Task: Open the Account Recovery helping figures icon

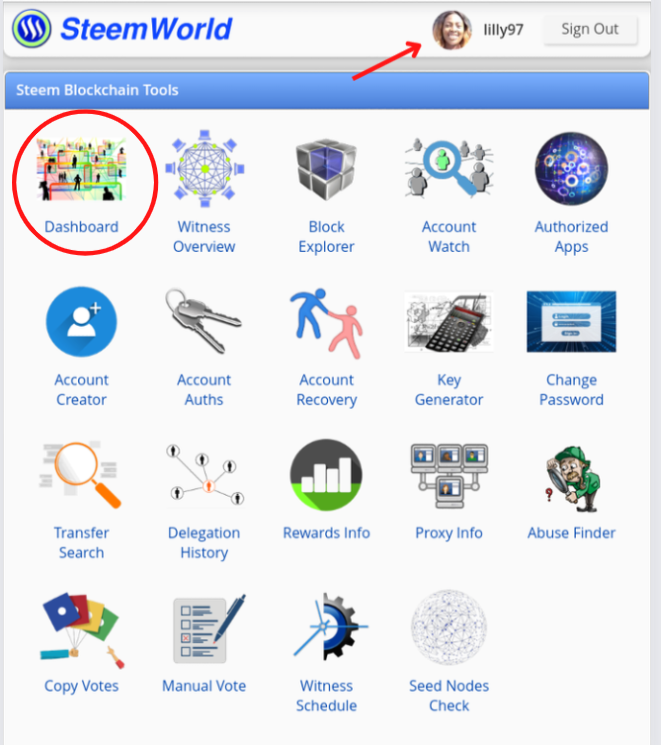Action: [326, 323]
